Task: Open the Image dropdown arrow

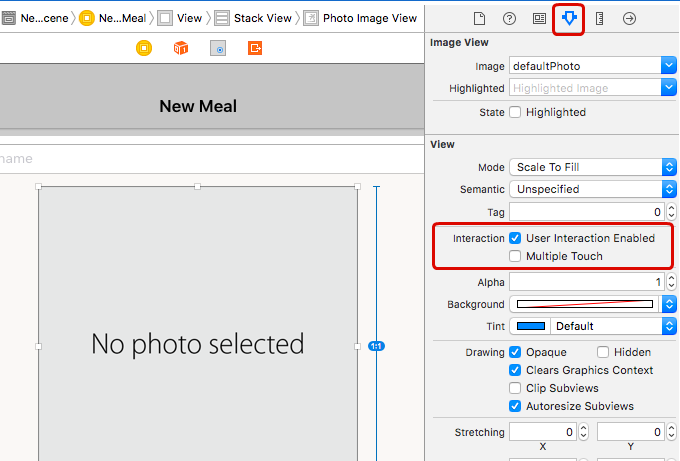Action: click(669, 66)
